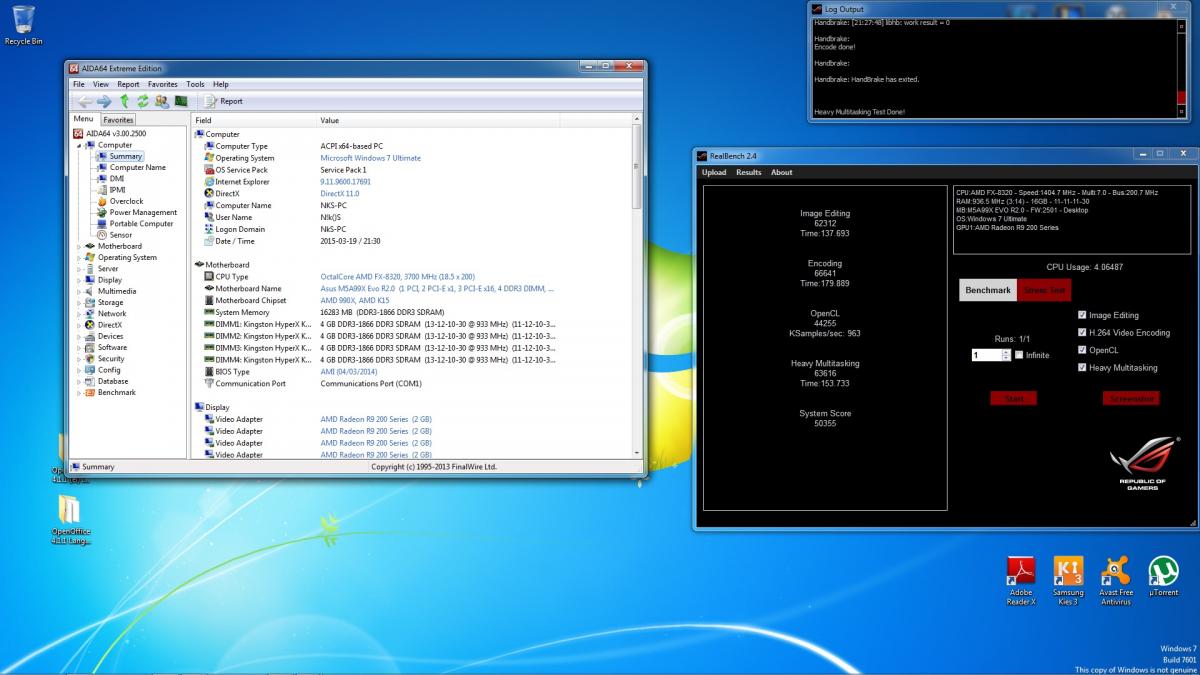Select the Software icon in the tree
This screenshot has width=1200, height=675.
pyautogui.click(x=90, y=347)
